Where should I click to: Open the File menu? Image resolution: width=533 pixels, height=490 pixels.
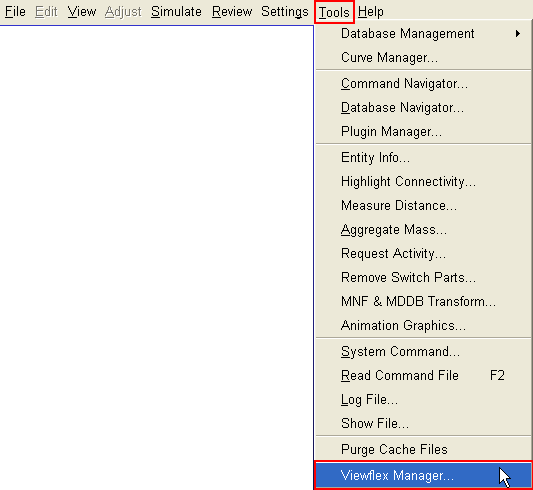coord(15,12)
